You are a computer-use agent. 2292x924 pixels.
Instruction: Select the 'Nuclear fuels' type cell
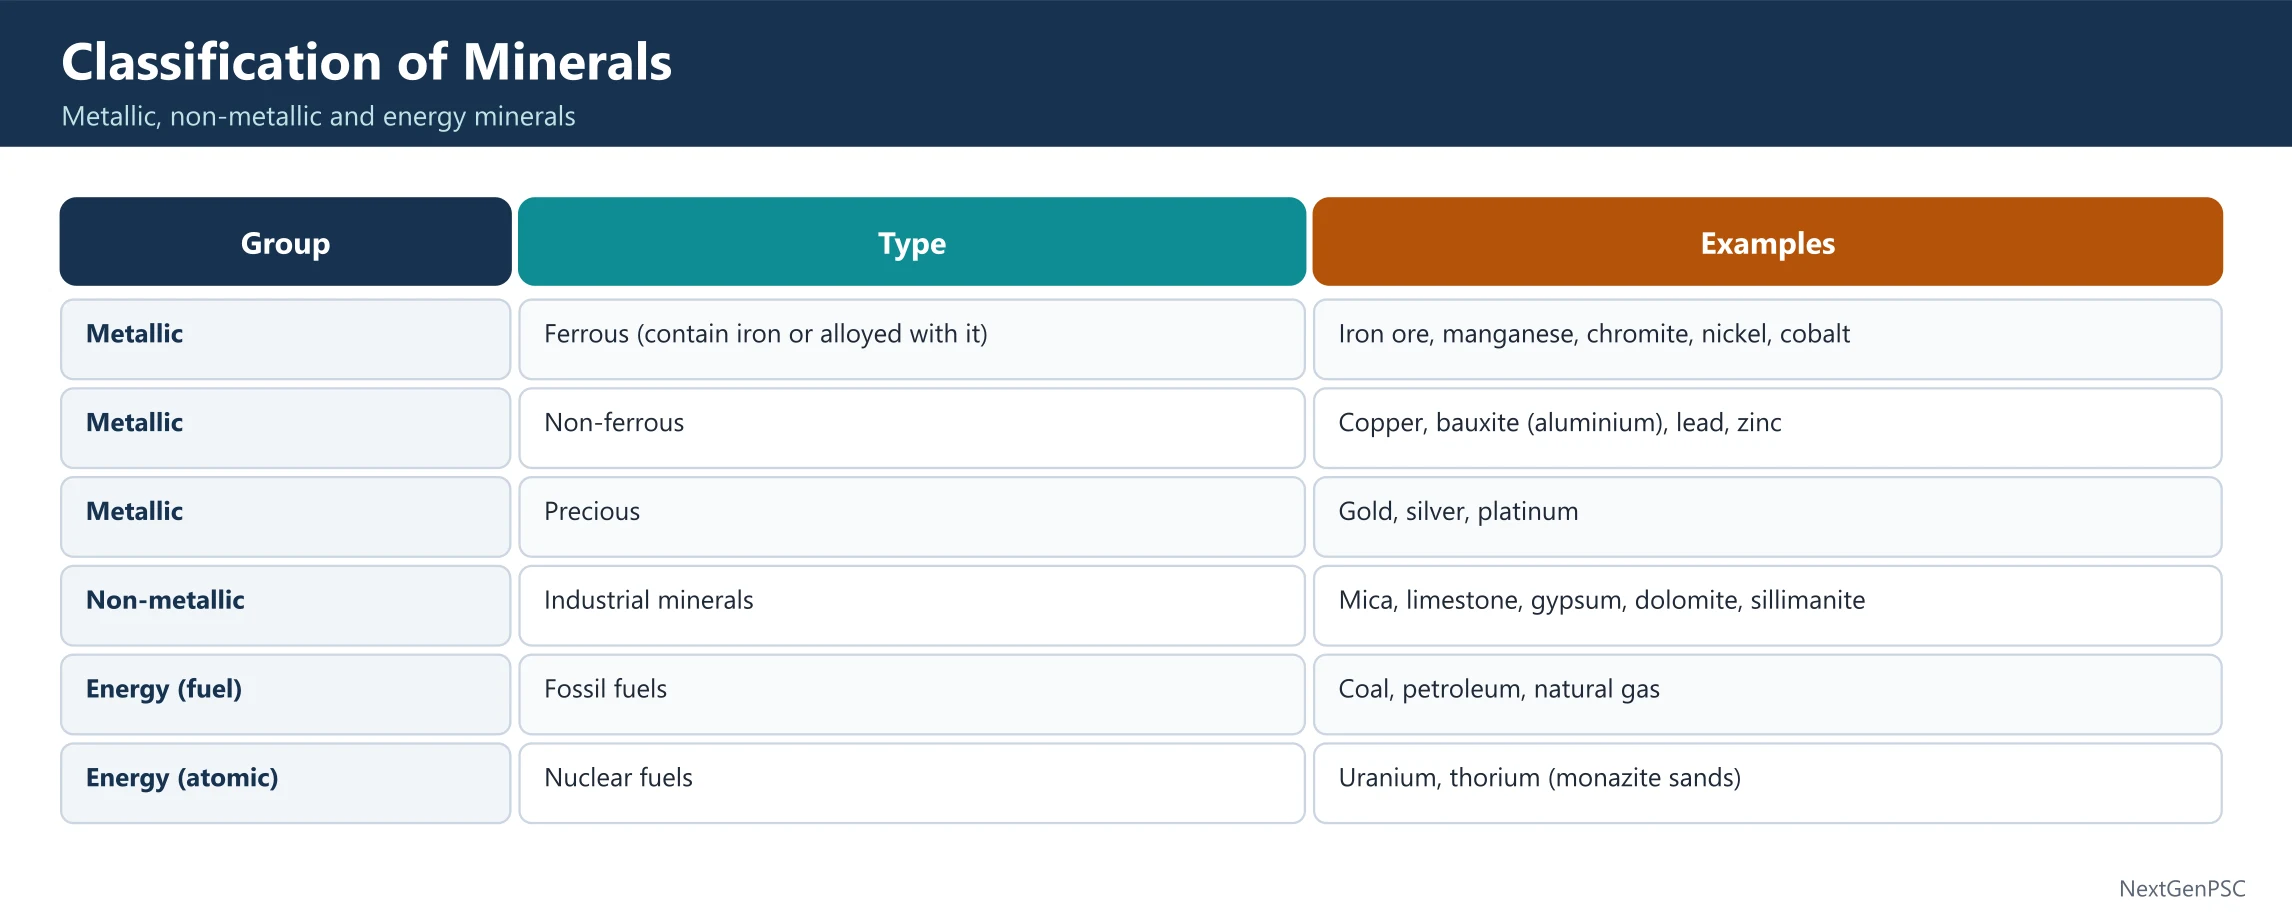pyautogui.click(x=912, y=783)
